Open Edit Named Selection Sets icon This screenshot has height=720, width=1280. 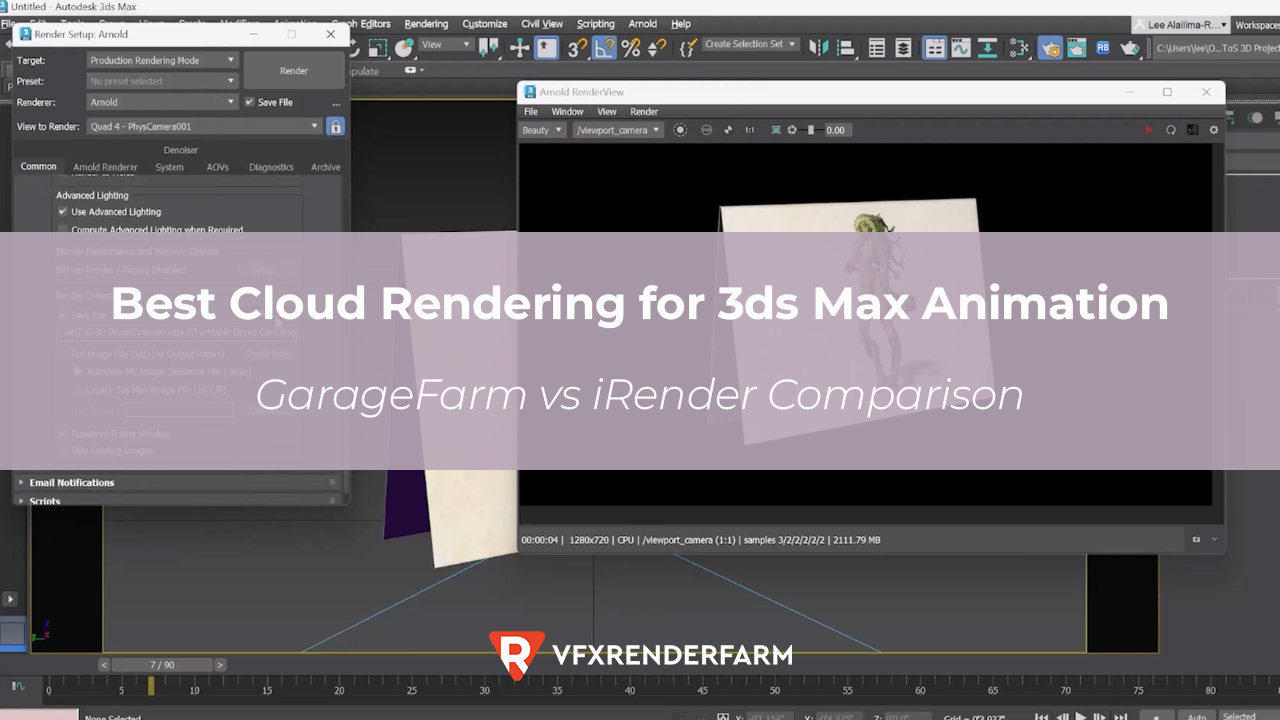pos(688,47)
